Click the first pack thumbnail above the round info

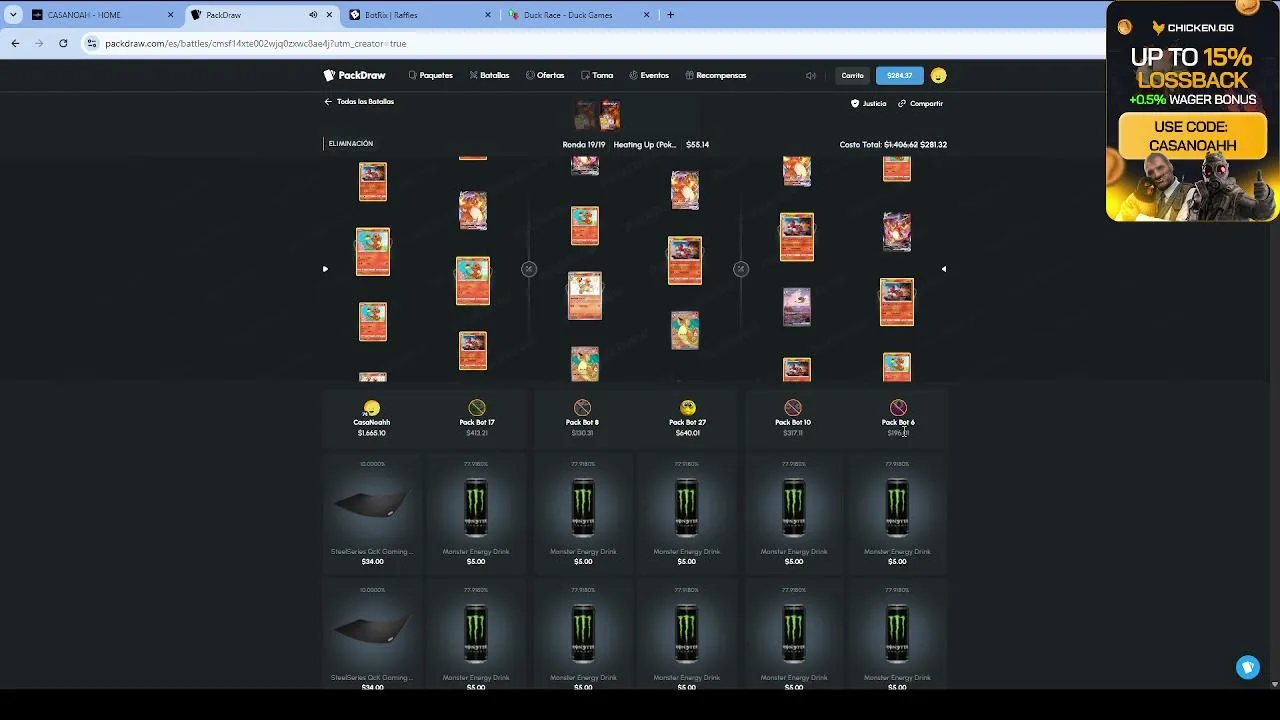tap(585, 115)
